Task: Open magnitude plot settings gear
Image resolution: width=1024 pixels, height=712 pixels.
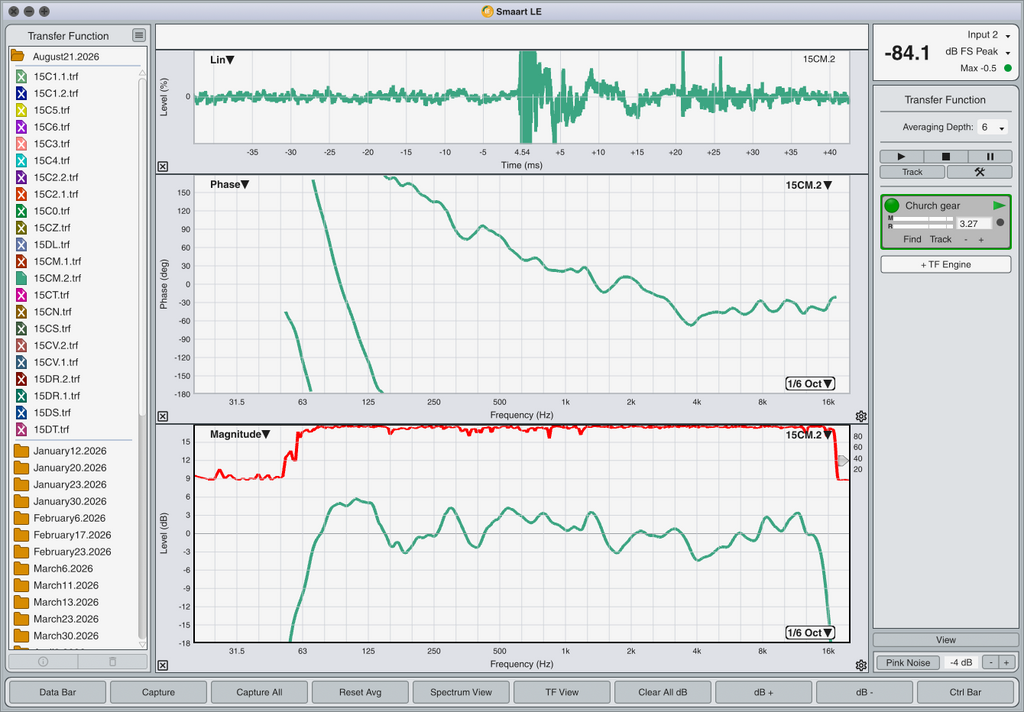Action: [x=861, y=665]
